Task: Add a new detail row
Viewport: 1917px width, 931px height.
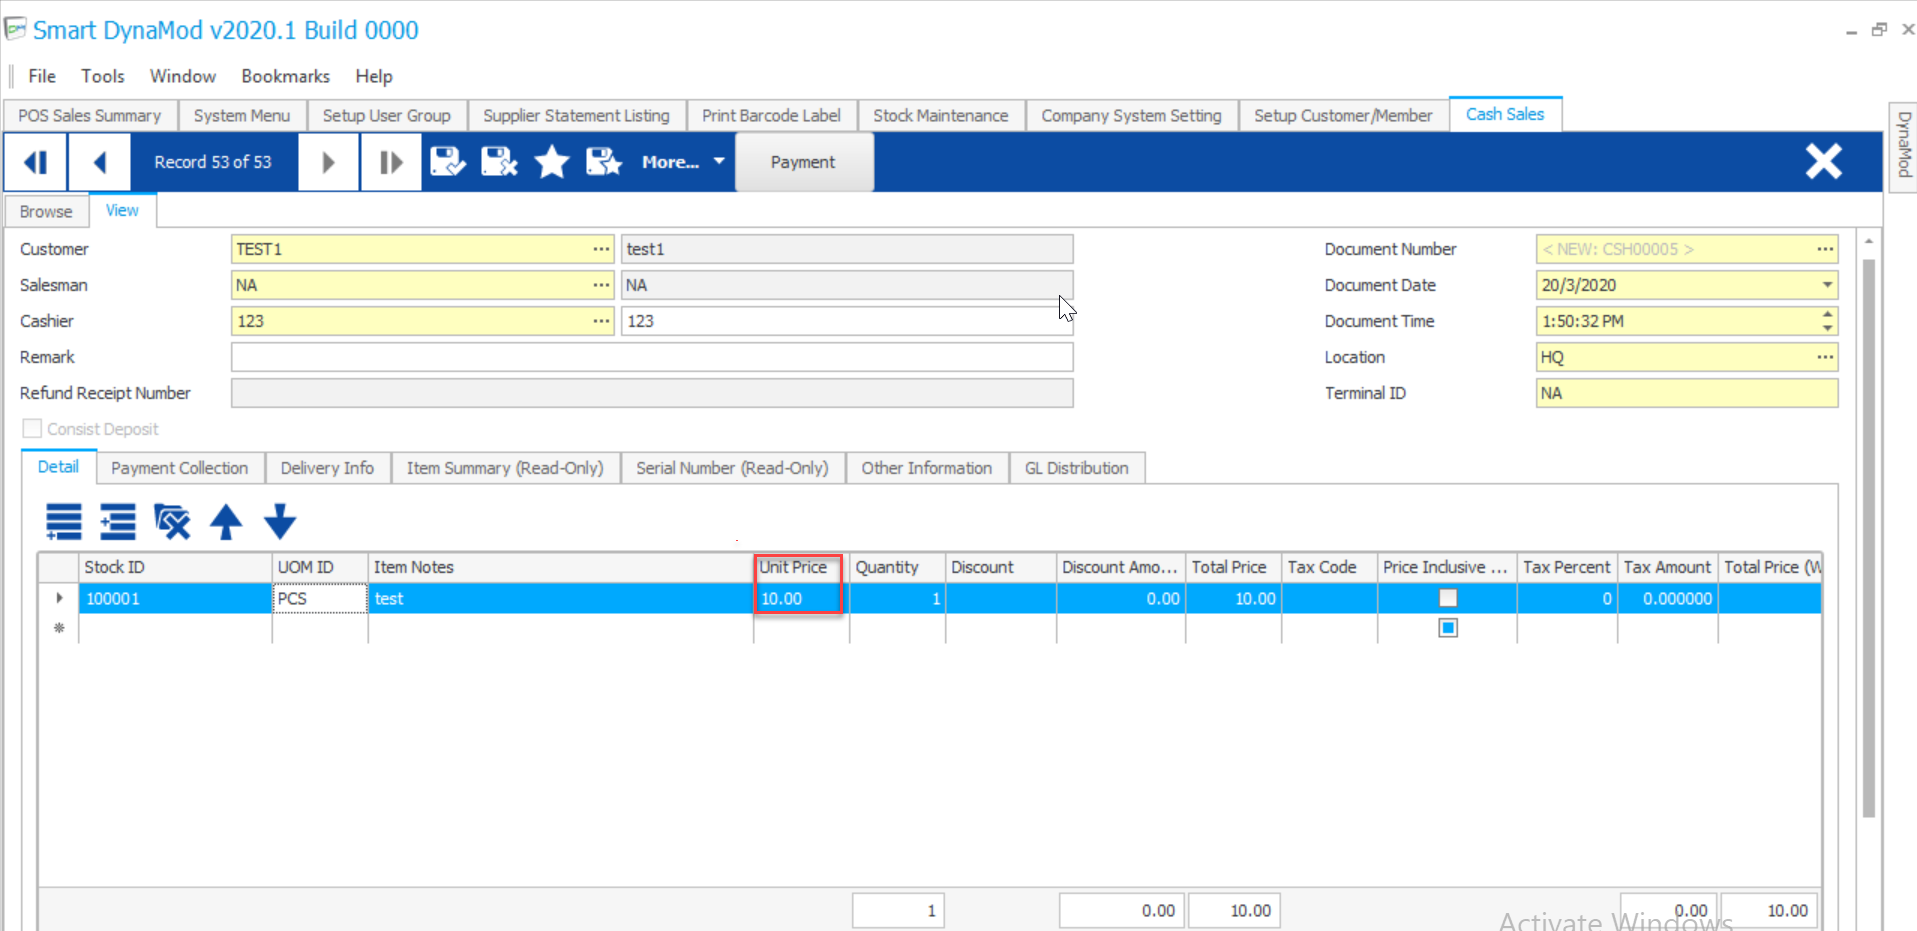Action: click(x=64, y=522)
